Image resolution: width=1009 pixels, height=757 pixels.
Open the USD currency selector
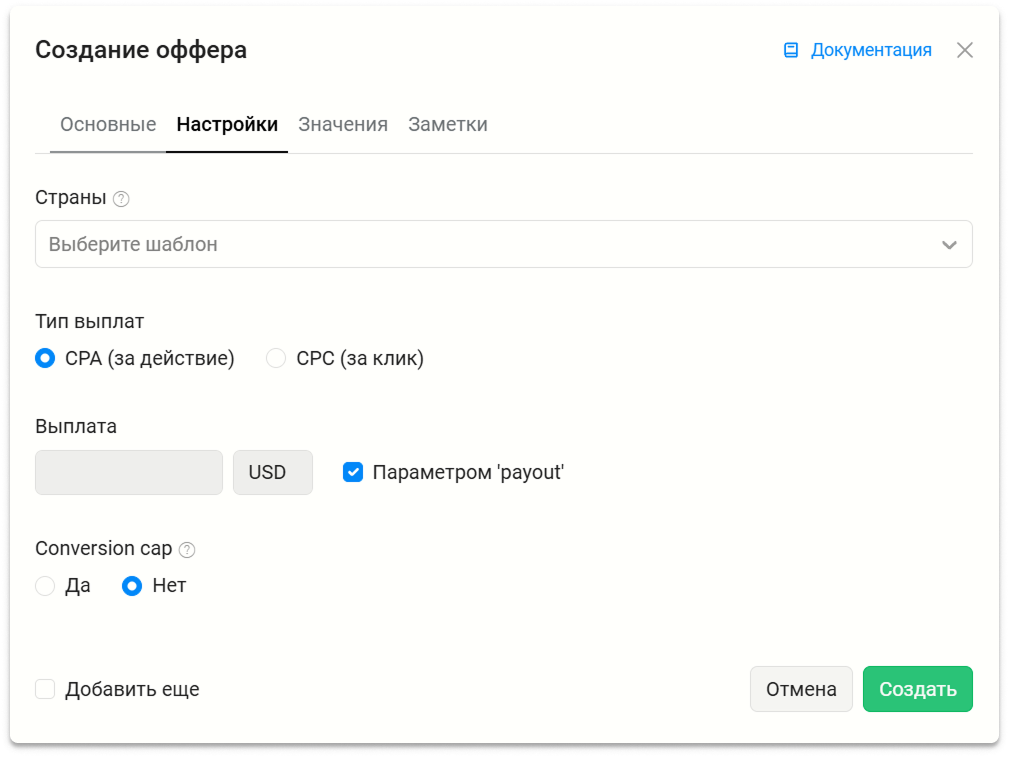pyautogui.click(x=272, y=472)
